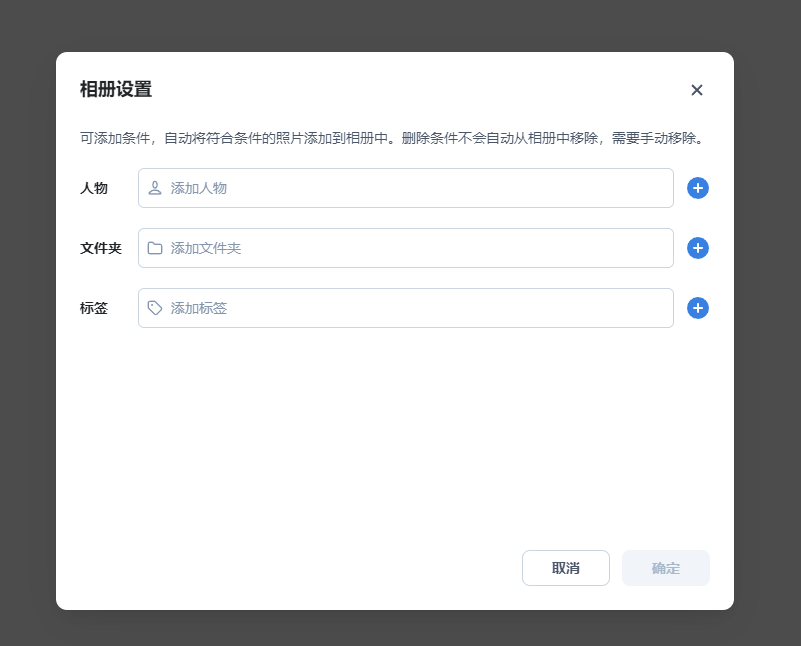801x646 pixels.
Task: Click the plus icon beside 添加标签
Action: coord(697,308)
